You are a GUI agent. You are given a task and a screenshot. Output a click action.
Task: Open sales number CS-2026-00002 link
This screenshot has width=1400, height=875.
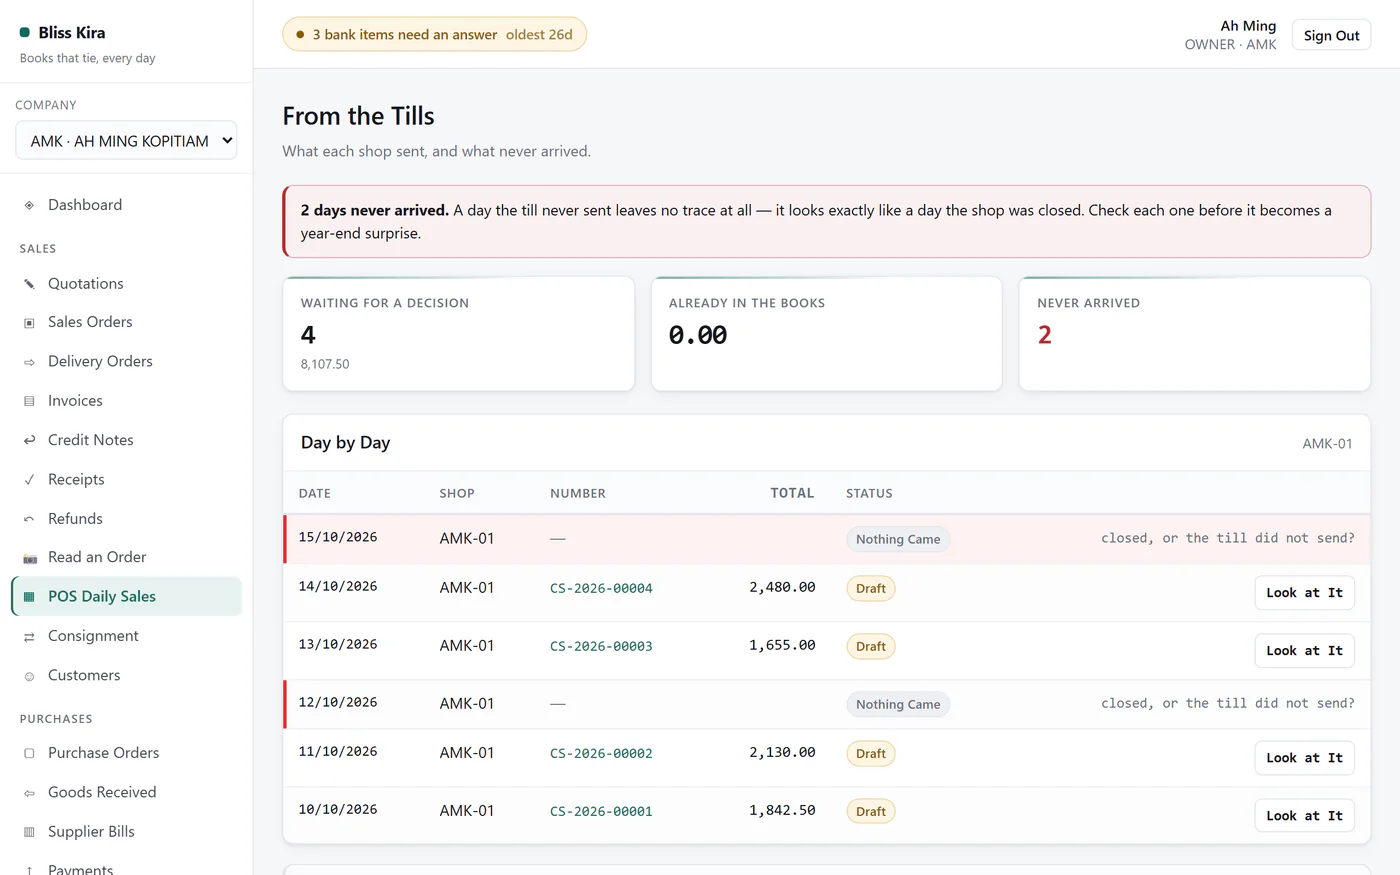pos(601,753)
